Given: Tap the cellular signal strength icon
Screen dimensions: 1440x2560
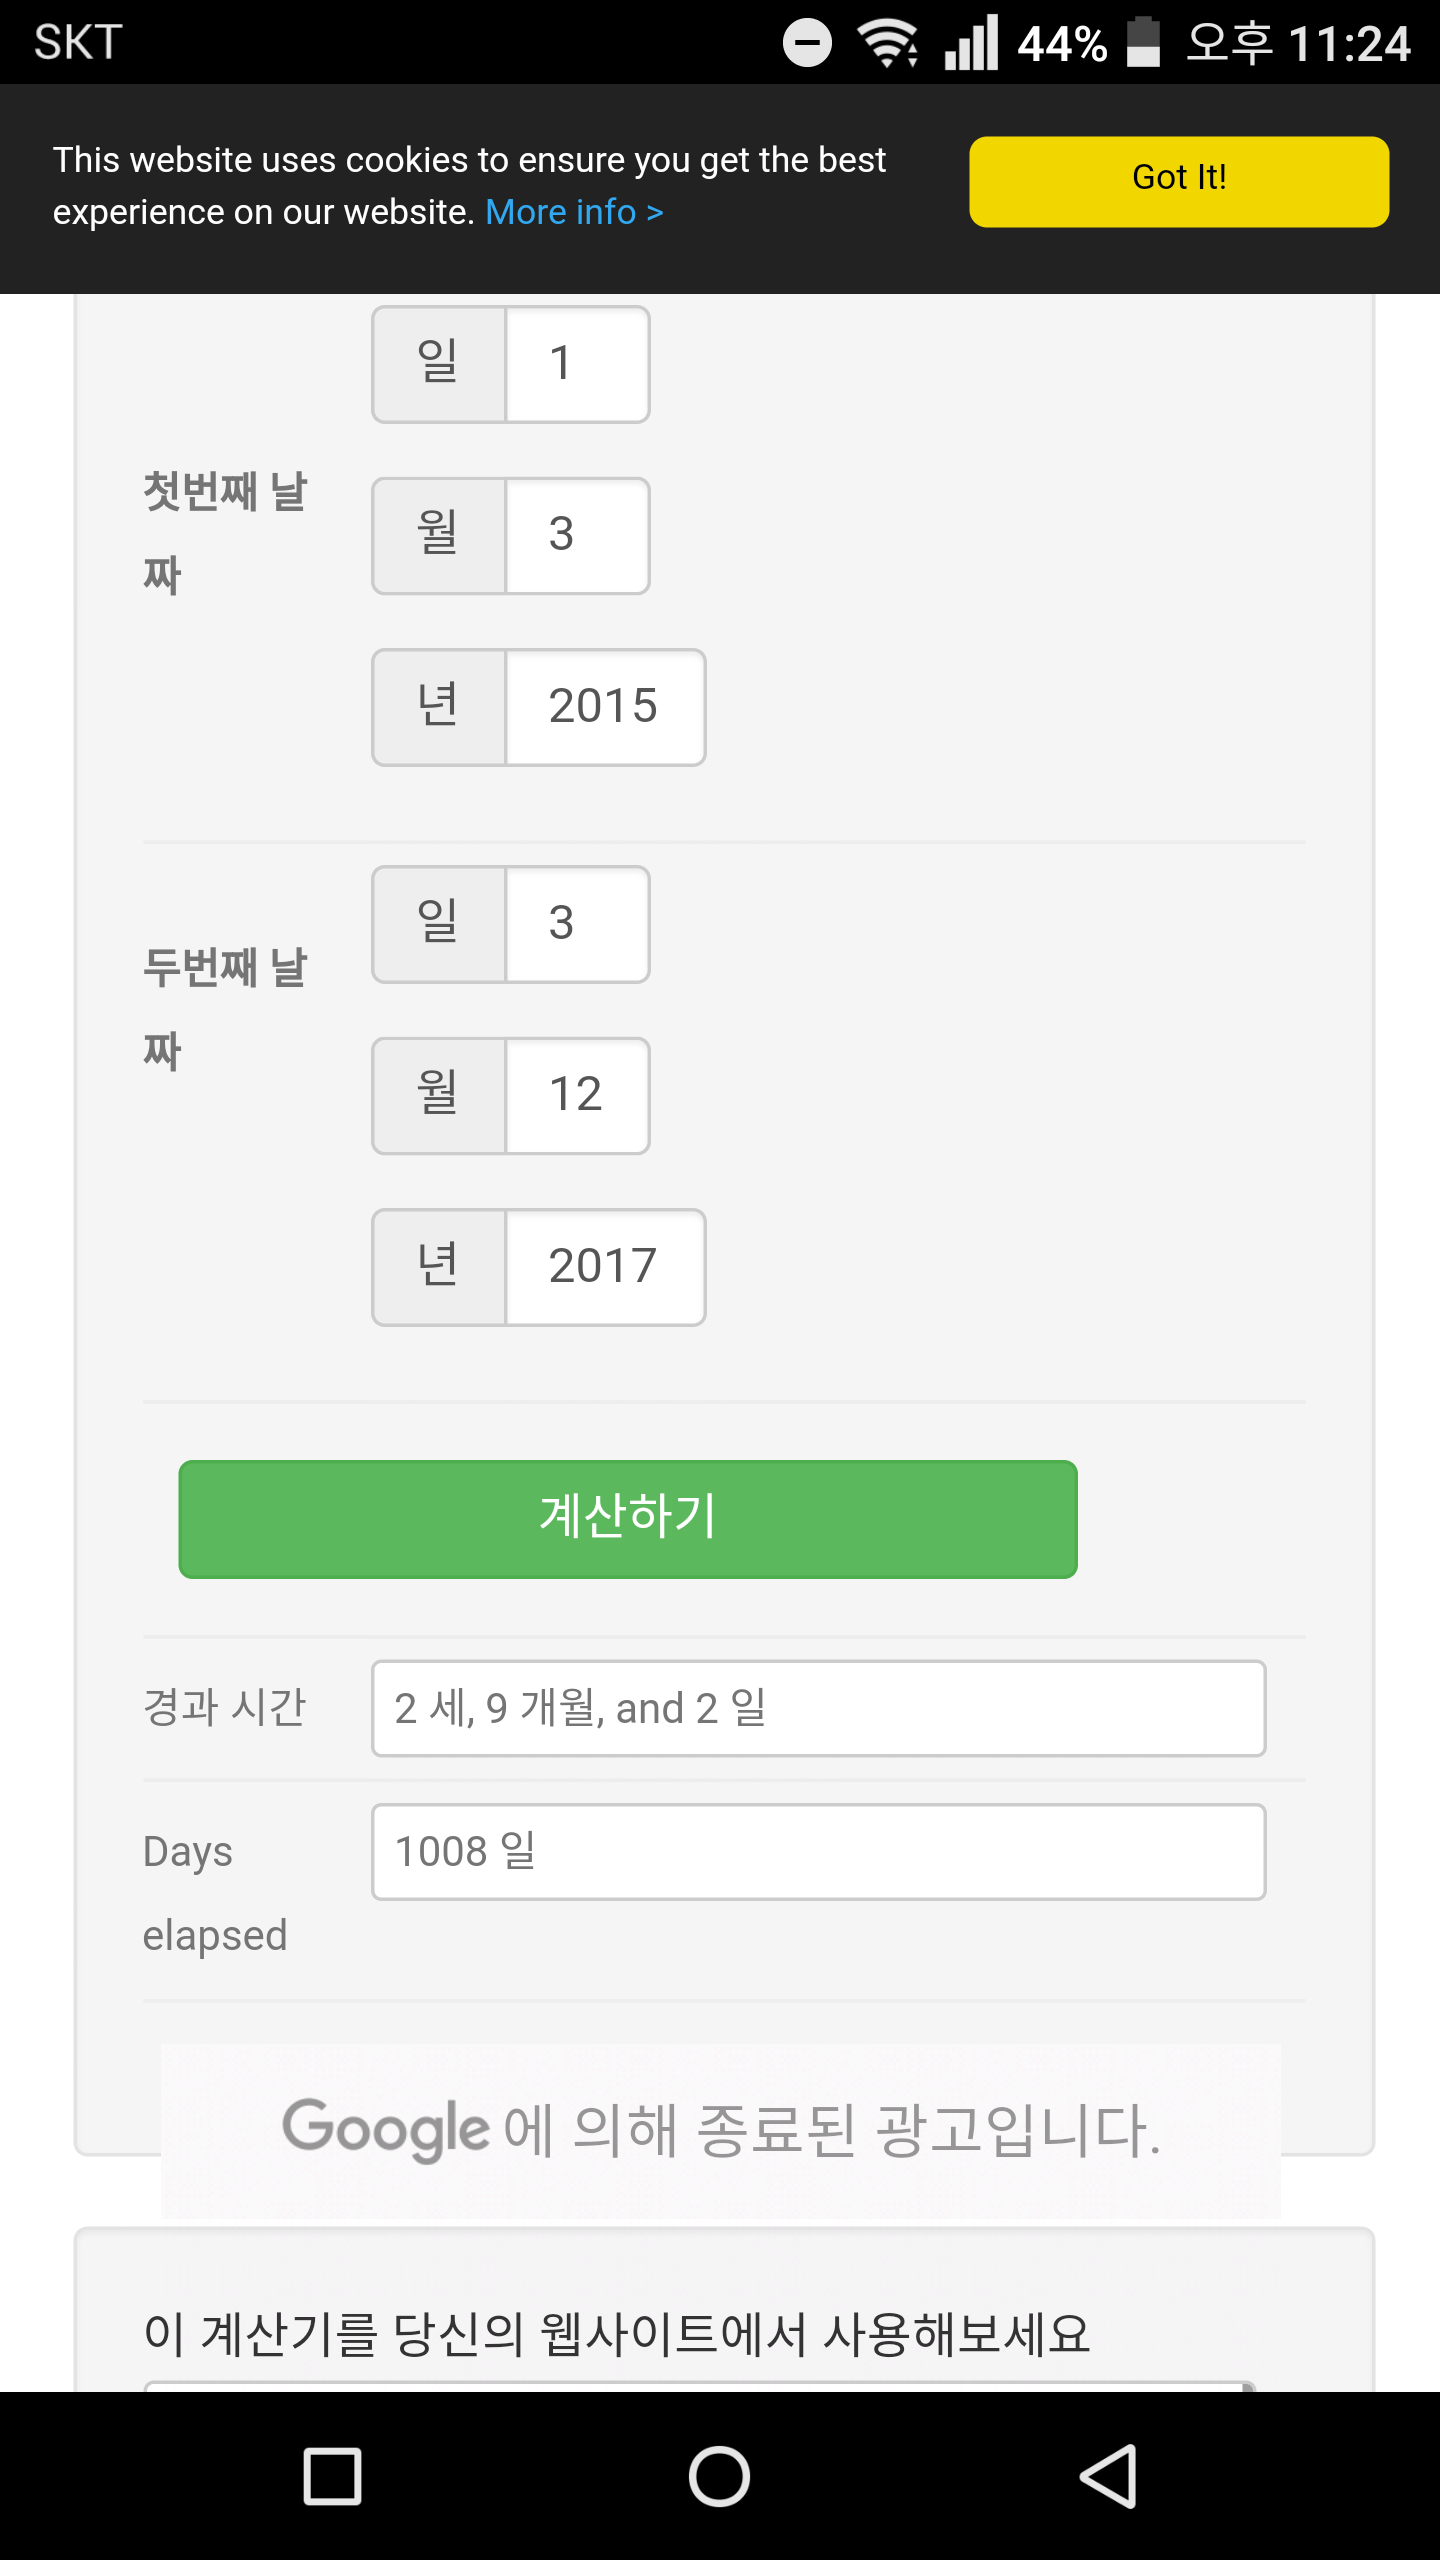Looking at the screenshot, I should pyautogui.click(x=971, y=43).
